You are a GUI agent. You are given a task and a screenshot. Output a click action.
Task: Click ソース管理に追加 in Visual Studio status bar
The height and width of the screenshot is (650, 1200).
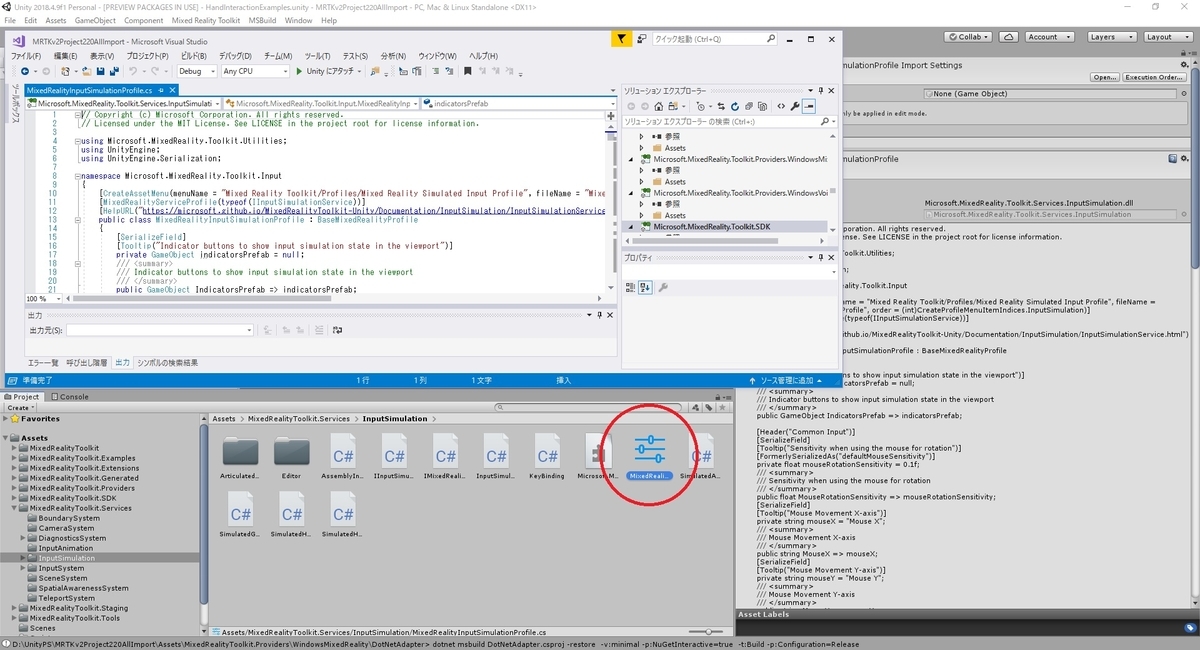[x=787, y=381]
